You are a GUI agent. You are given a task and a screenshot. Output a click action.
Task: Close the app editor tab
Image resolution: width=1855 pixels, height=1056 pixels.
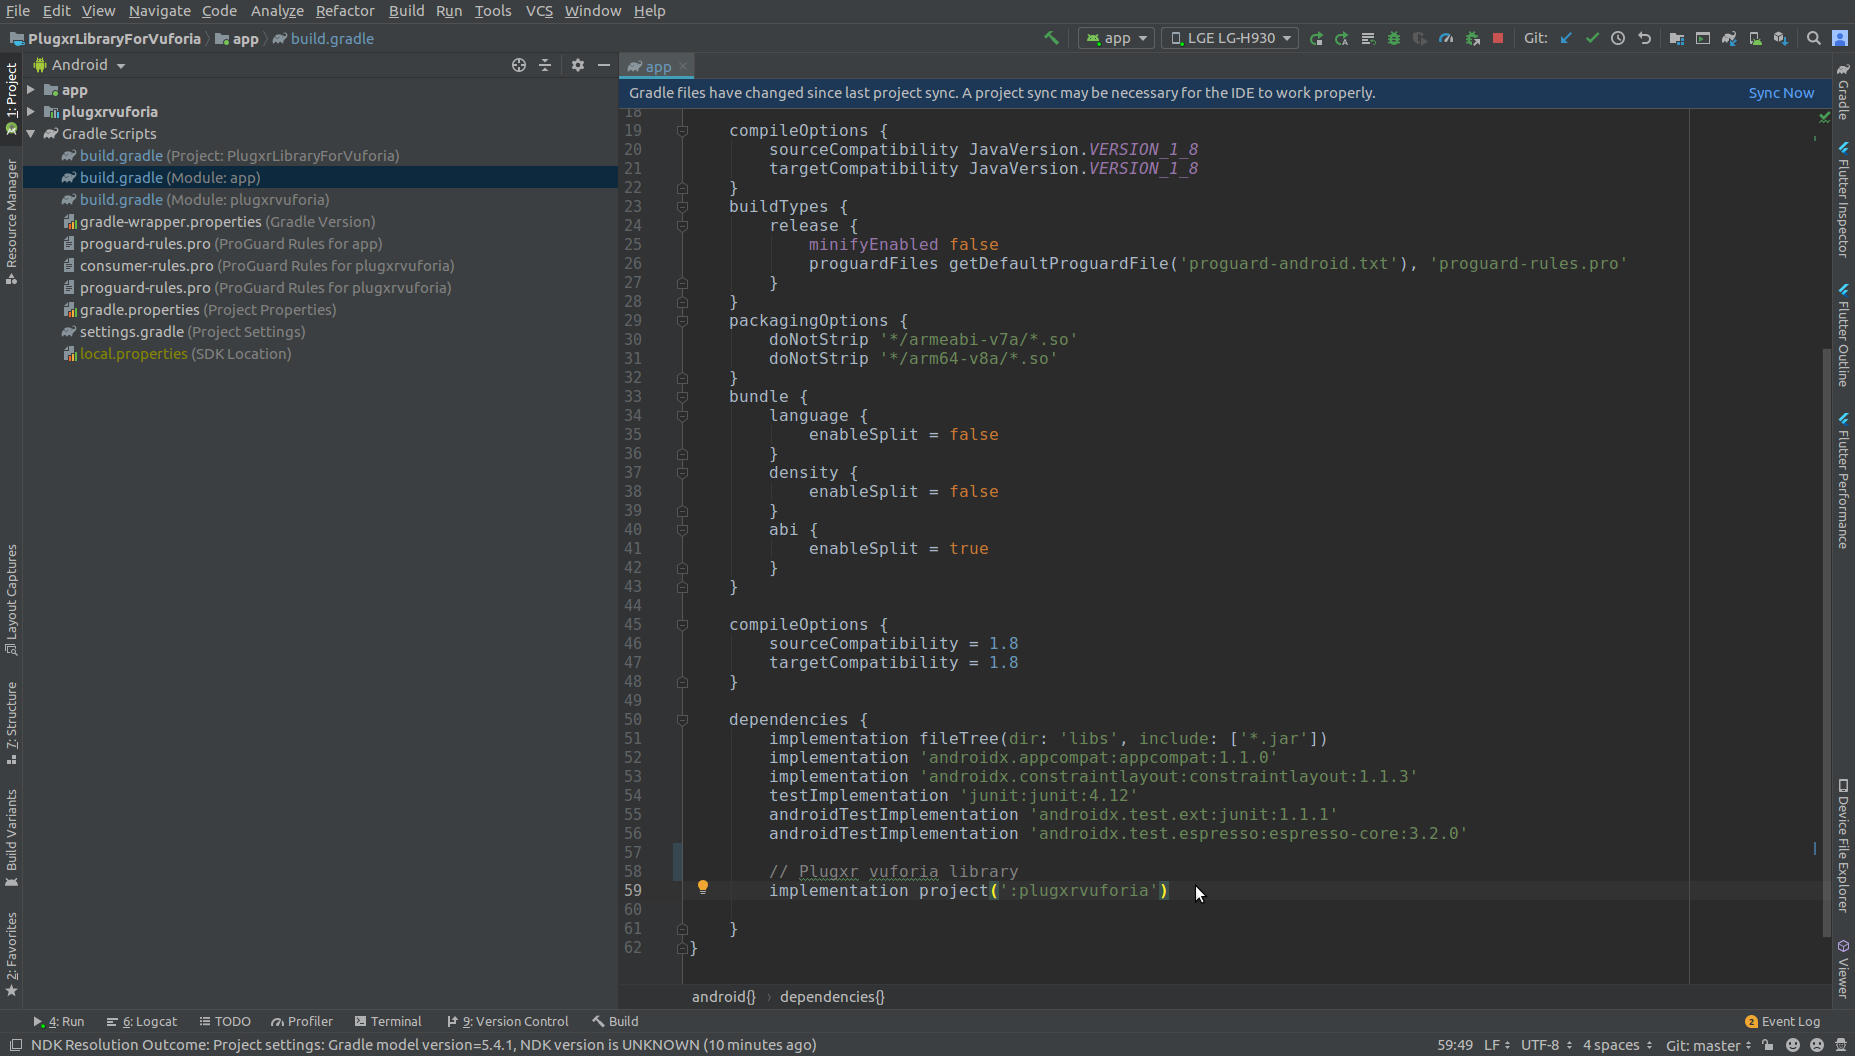coord(683,66)
